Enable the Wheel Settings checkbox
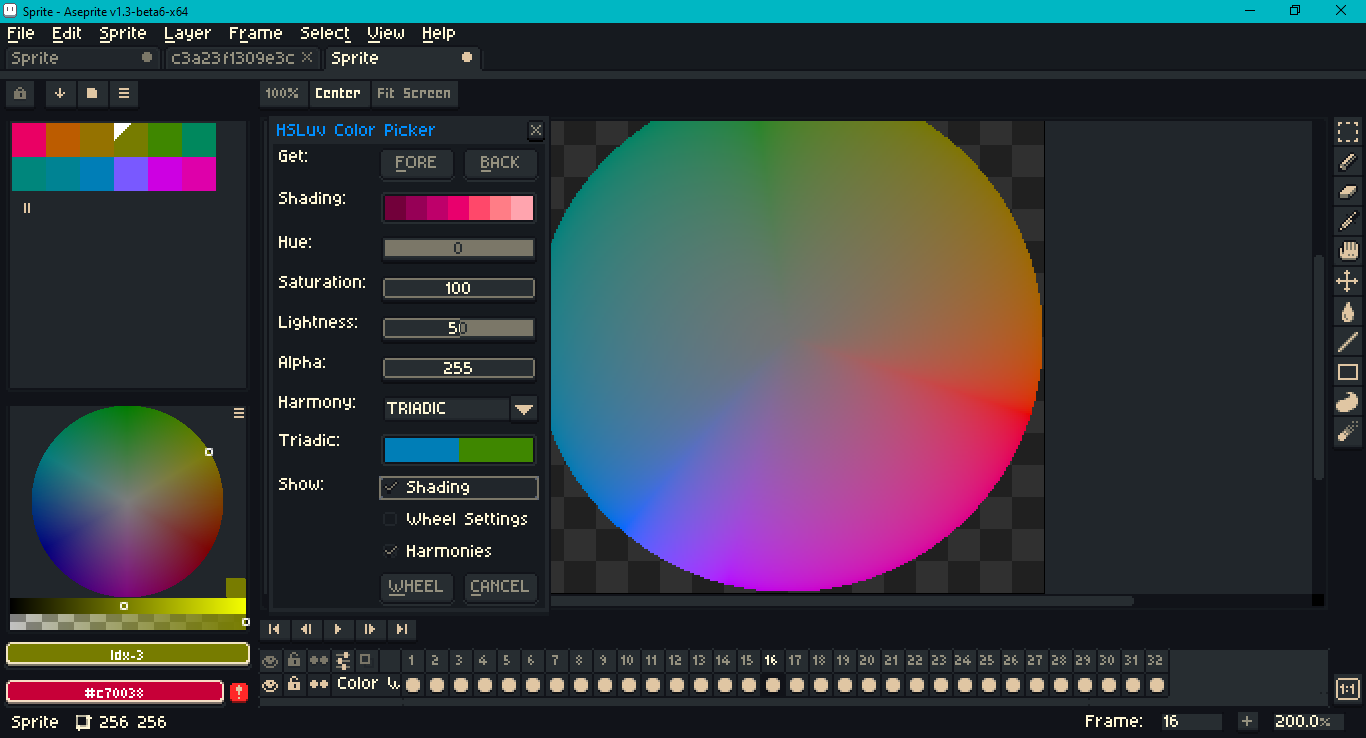 point(391,519)
